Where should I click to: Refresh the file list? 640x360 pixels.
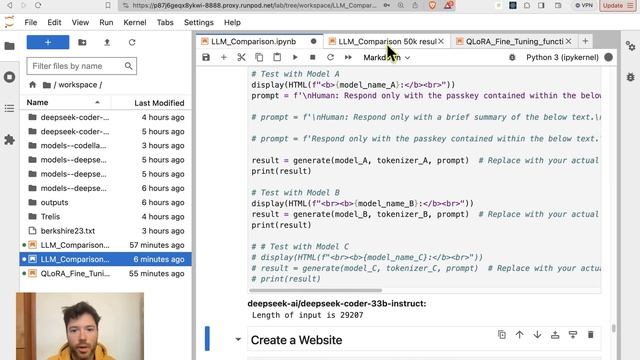(132, 42)
